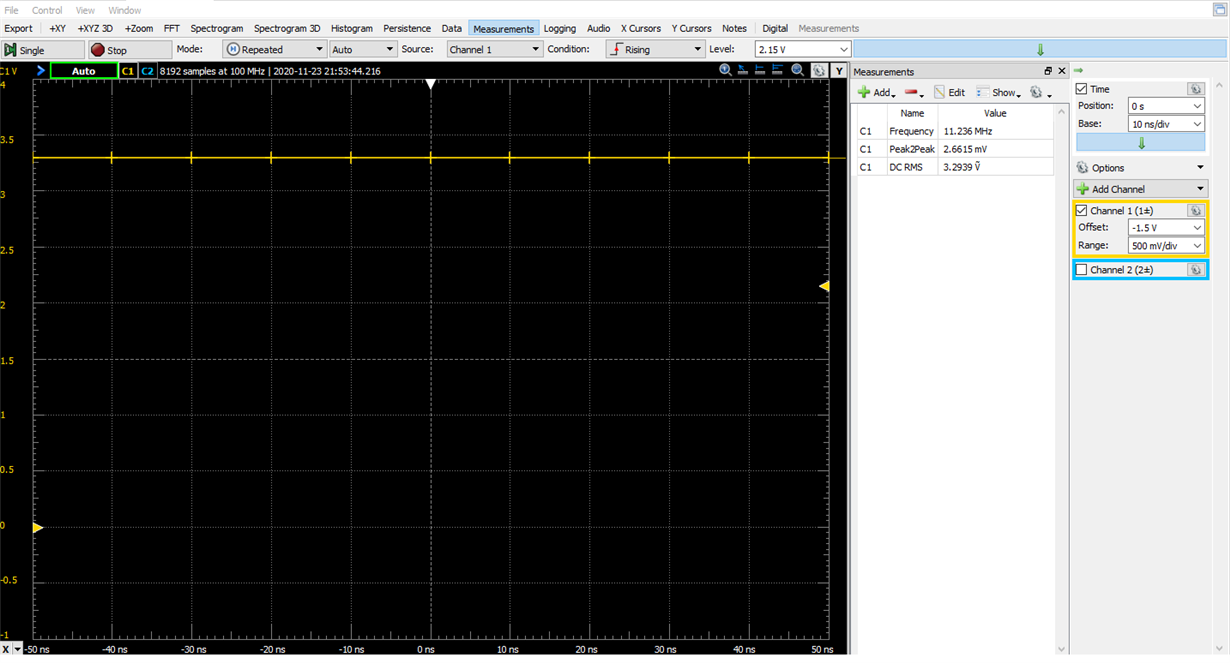Image resolution: width=1230 pixels, height=663 pixels.
Task: Toggle the Data view
Action: point(452,28)
